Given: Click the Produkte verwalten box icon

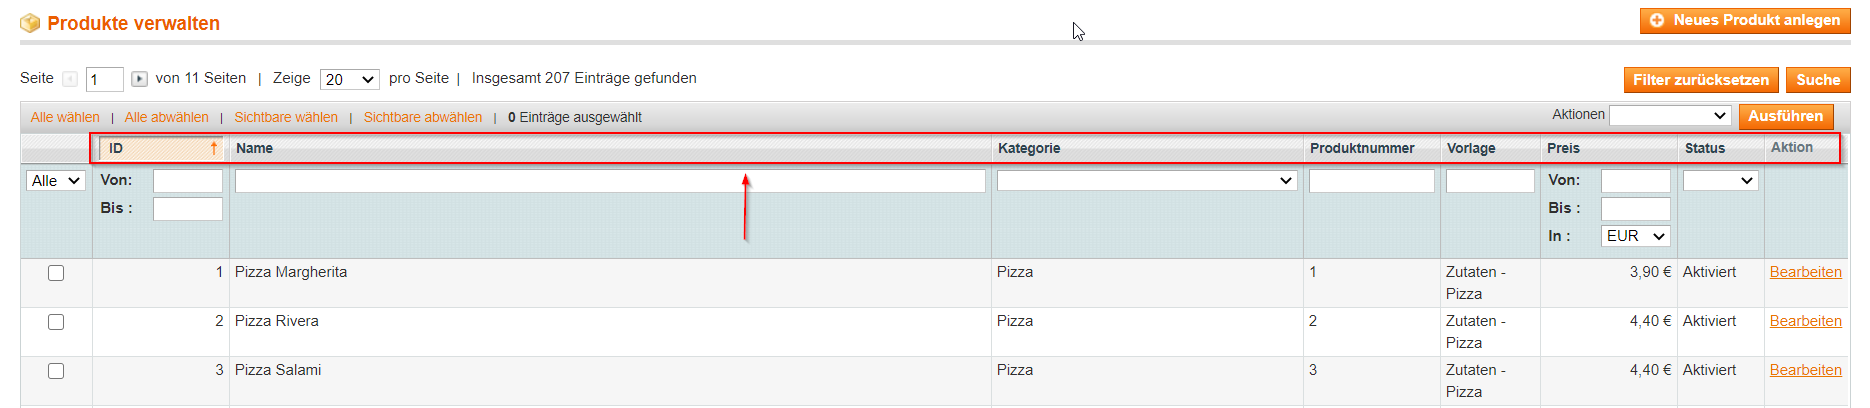Looking at the screenshot, I should tap(30, 23).
